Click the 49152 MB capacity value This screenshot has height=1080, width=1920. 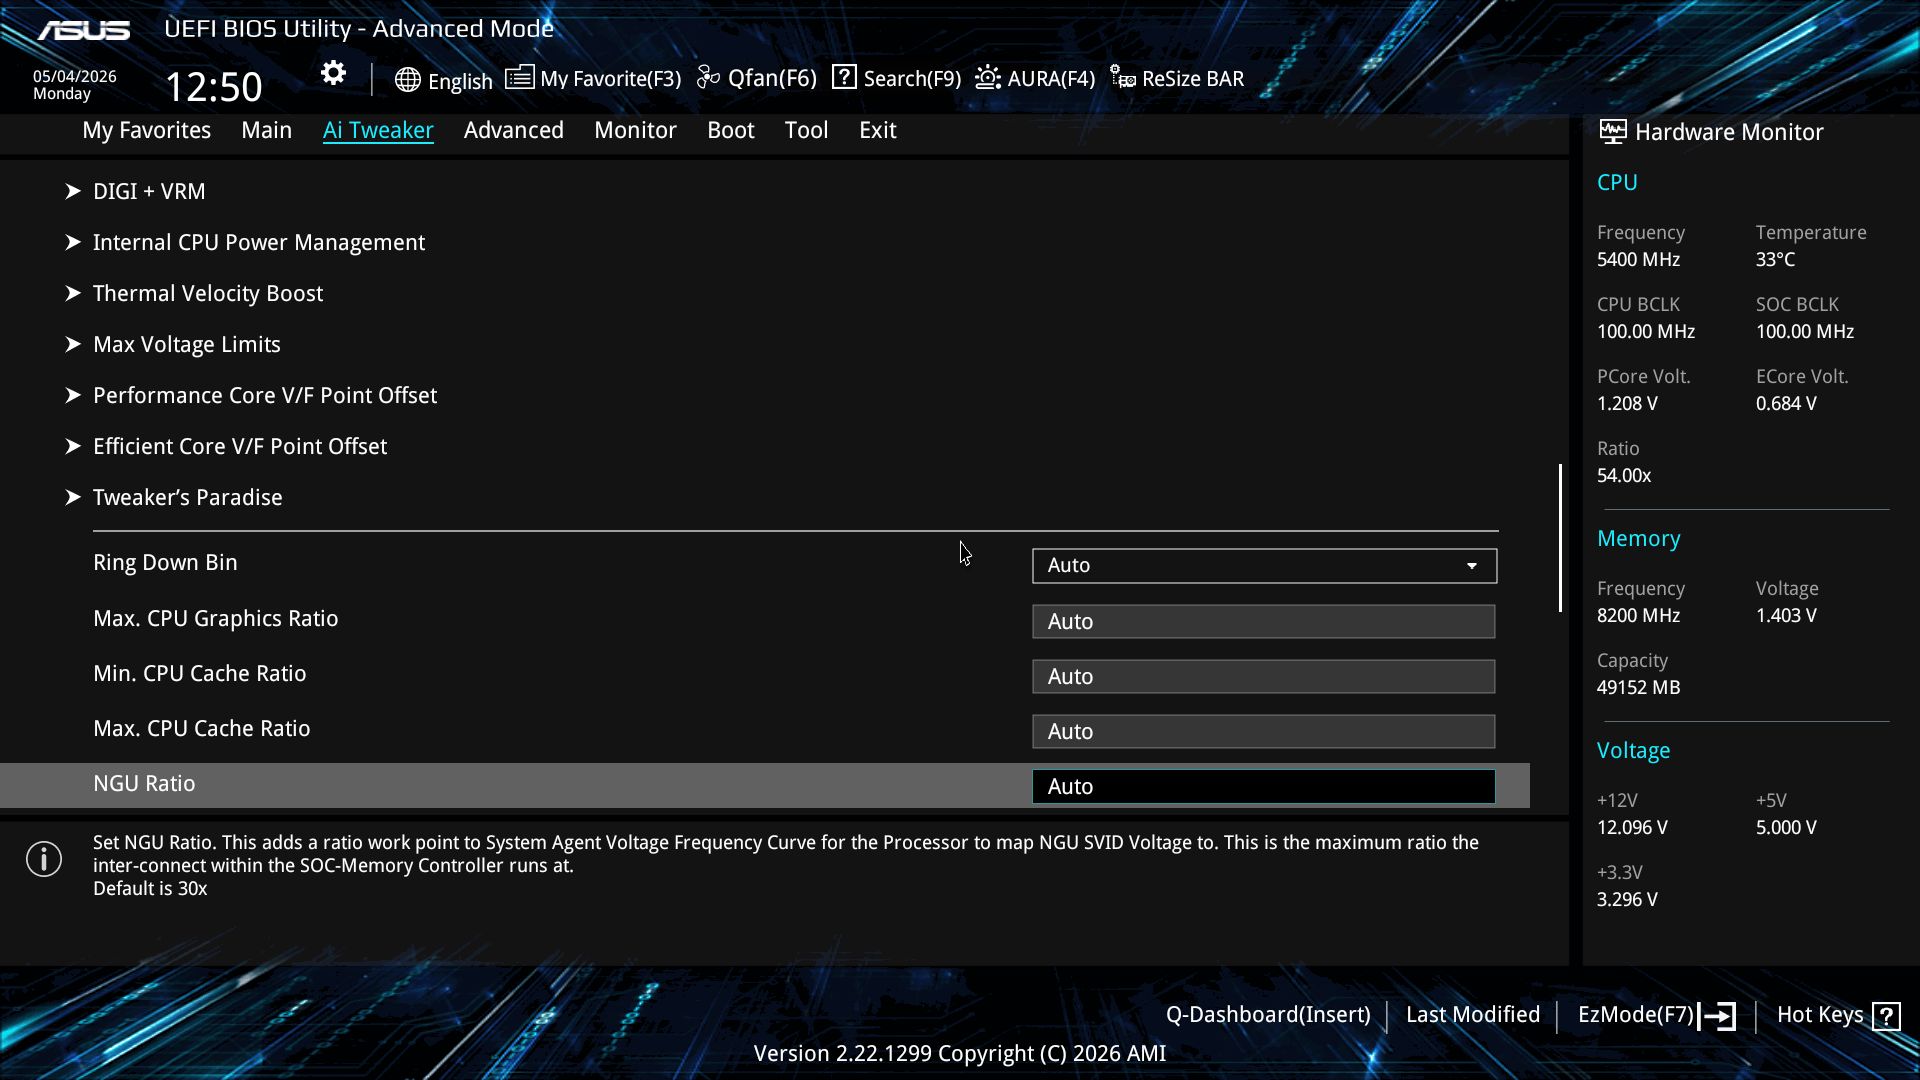pyautogui.click(x=1638, y=687)
